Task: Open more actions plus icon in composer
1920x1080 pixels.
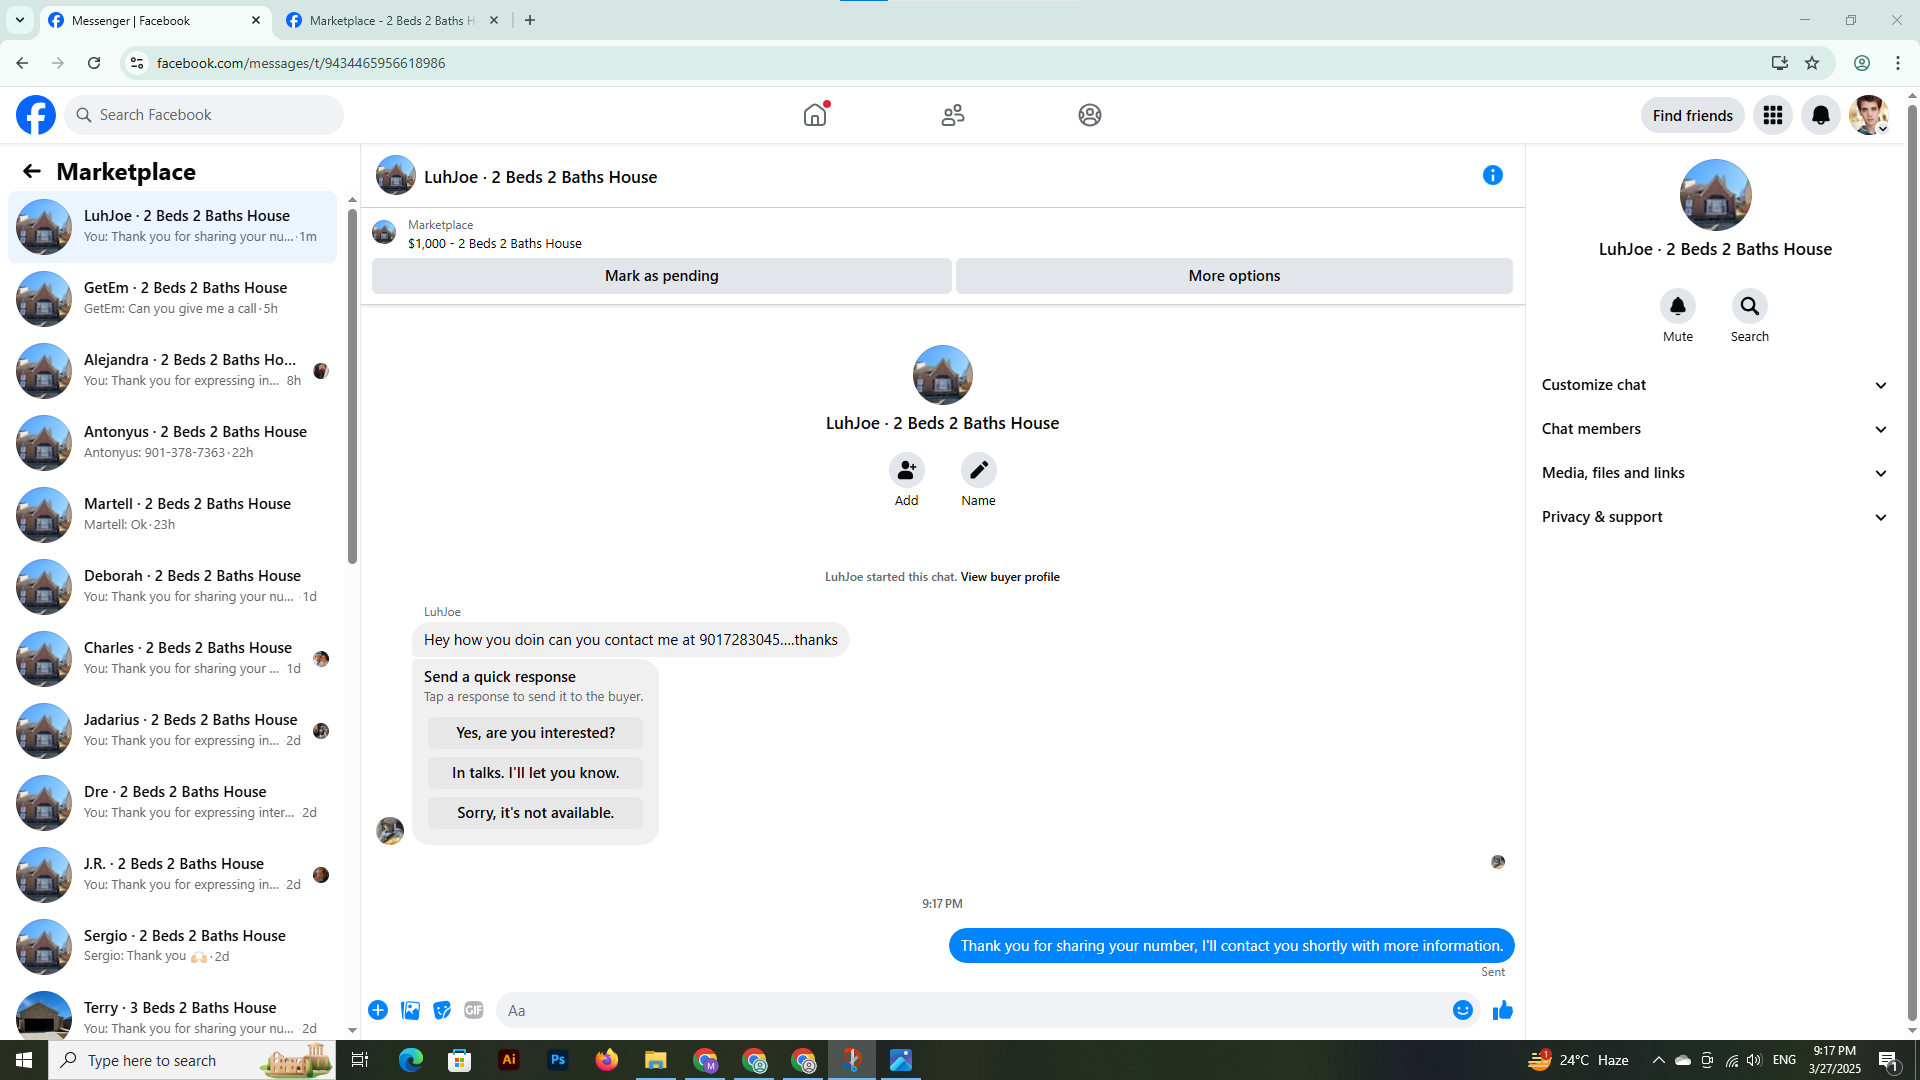Action: click(378, 1010)
